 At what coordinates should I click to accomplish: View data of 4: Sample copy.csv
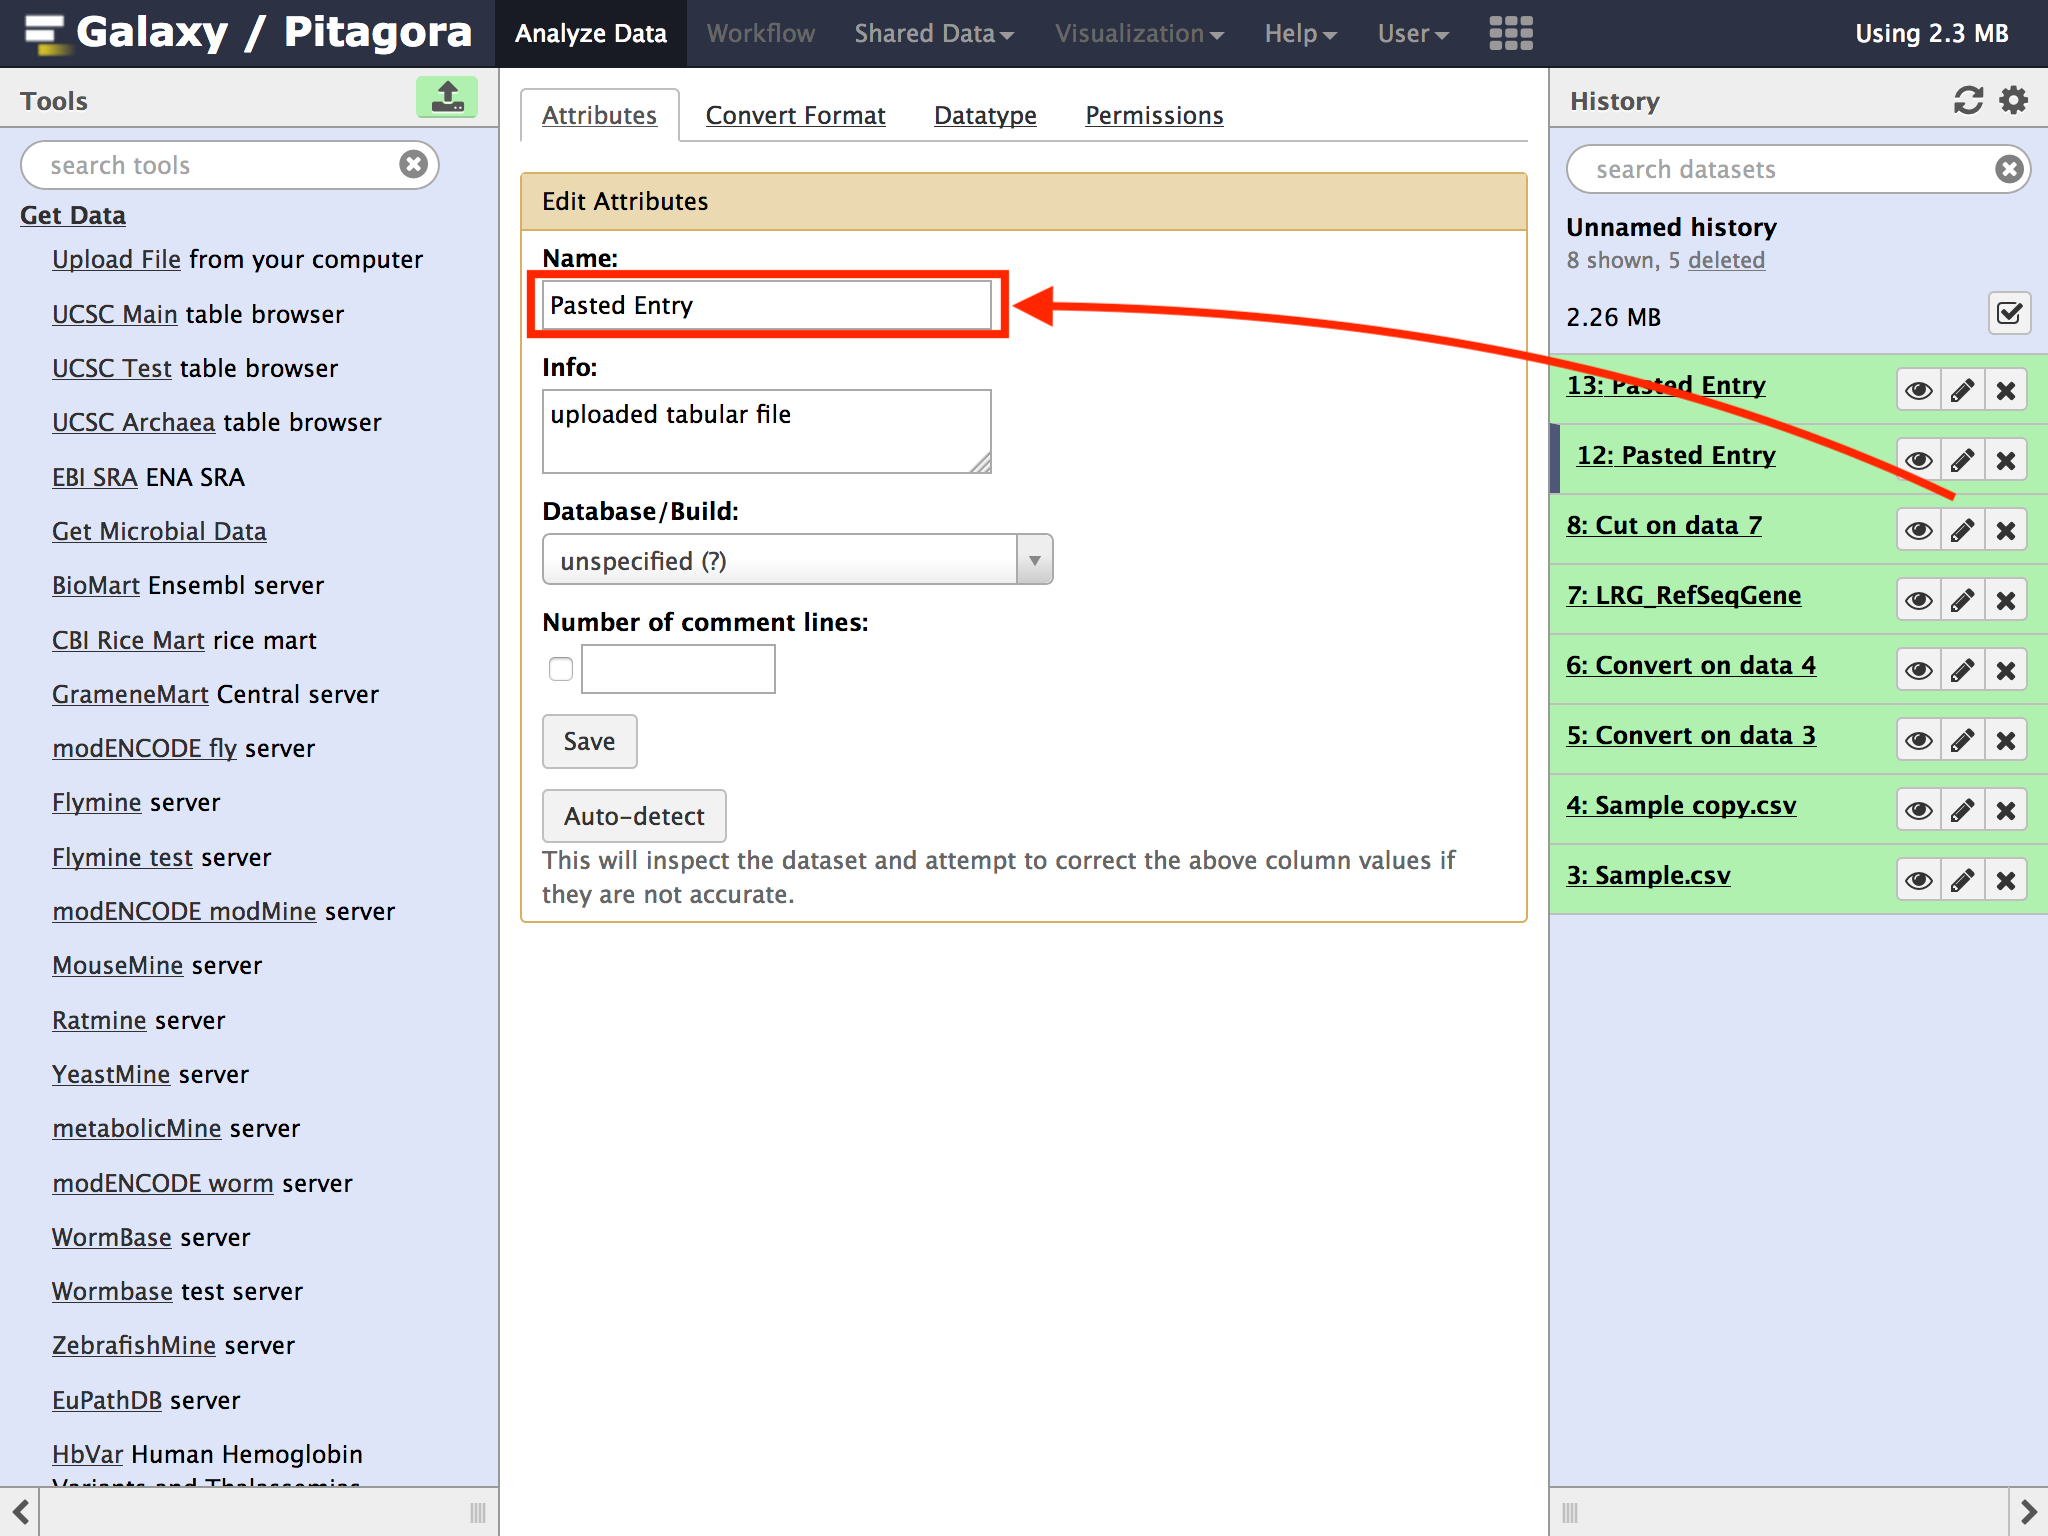point(1918,810)
